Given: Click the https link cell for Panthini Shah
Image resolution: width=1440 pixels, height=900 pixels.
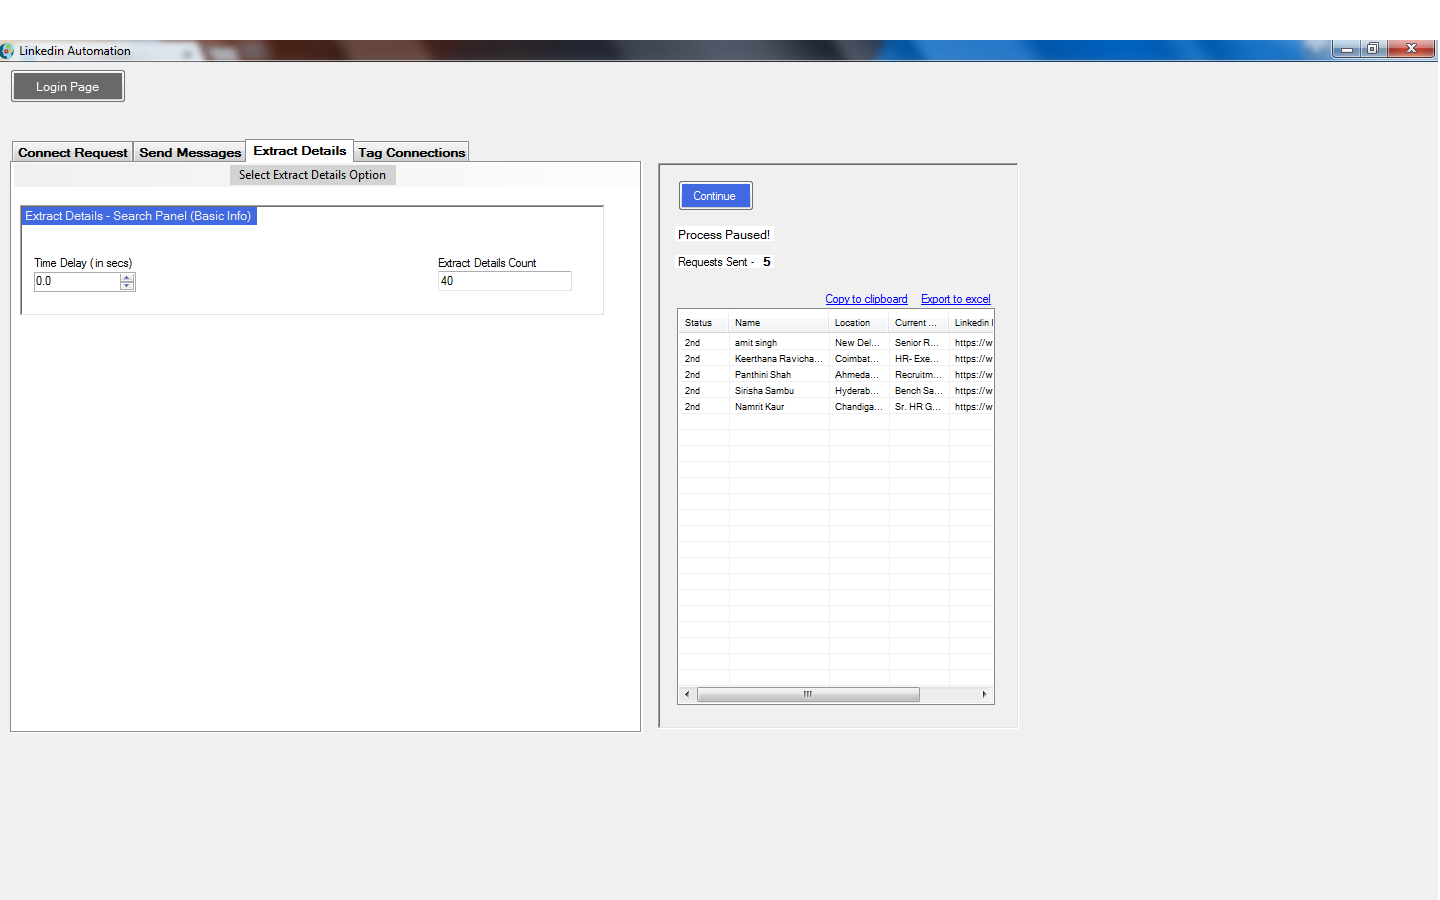Looking at the screenshot, I should coord(972,375).
